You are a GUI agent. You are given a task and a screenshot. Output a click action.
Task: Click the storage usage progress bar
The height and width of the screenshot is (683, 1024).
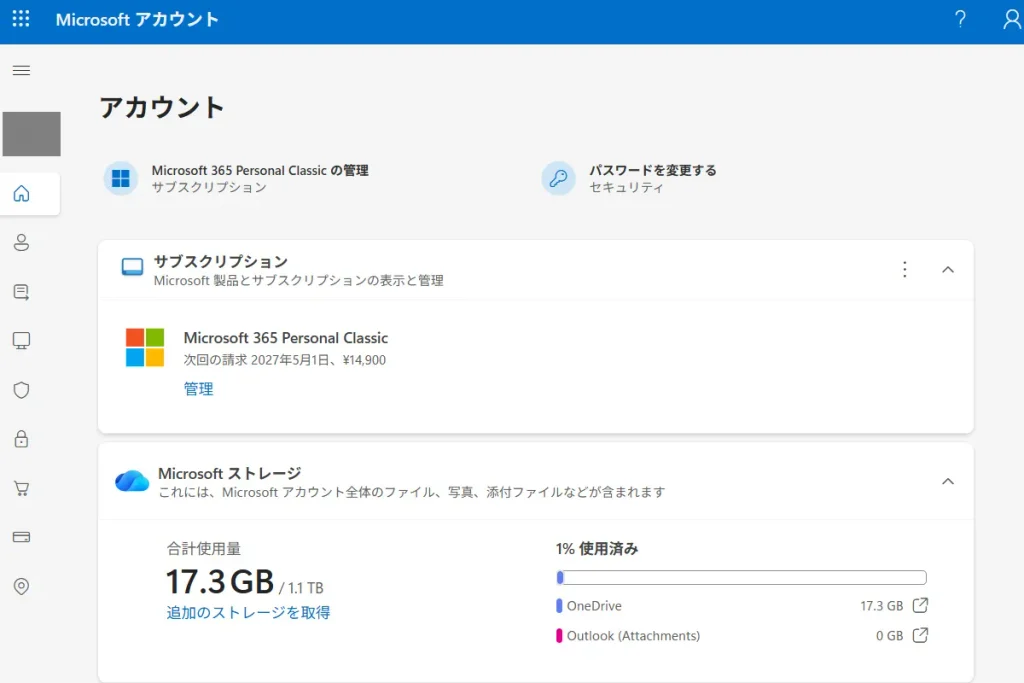pos(741,577)
